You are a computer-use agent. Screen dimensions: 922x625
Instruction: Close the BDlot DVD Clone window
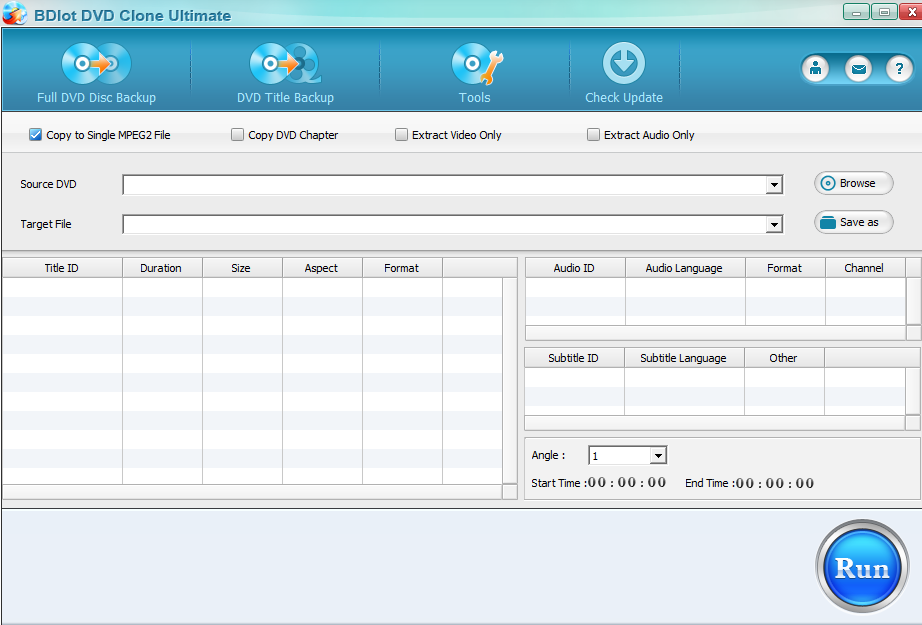coord(911,12)
